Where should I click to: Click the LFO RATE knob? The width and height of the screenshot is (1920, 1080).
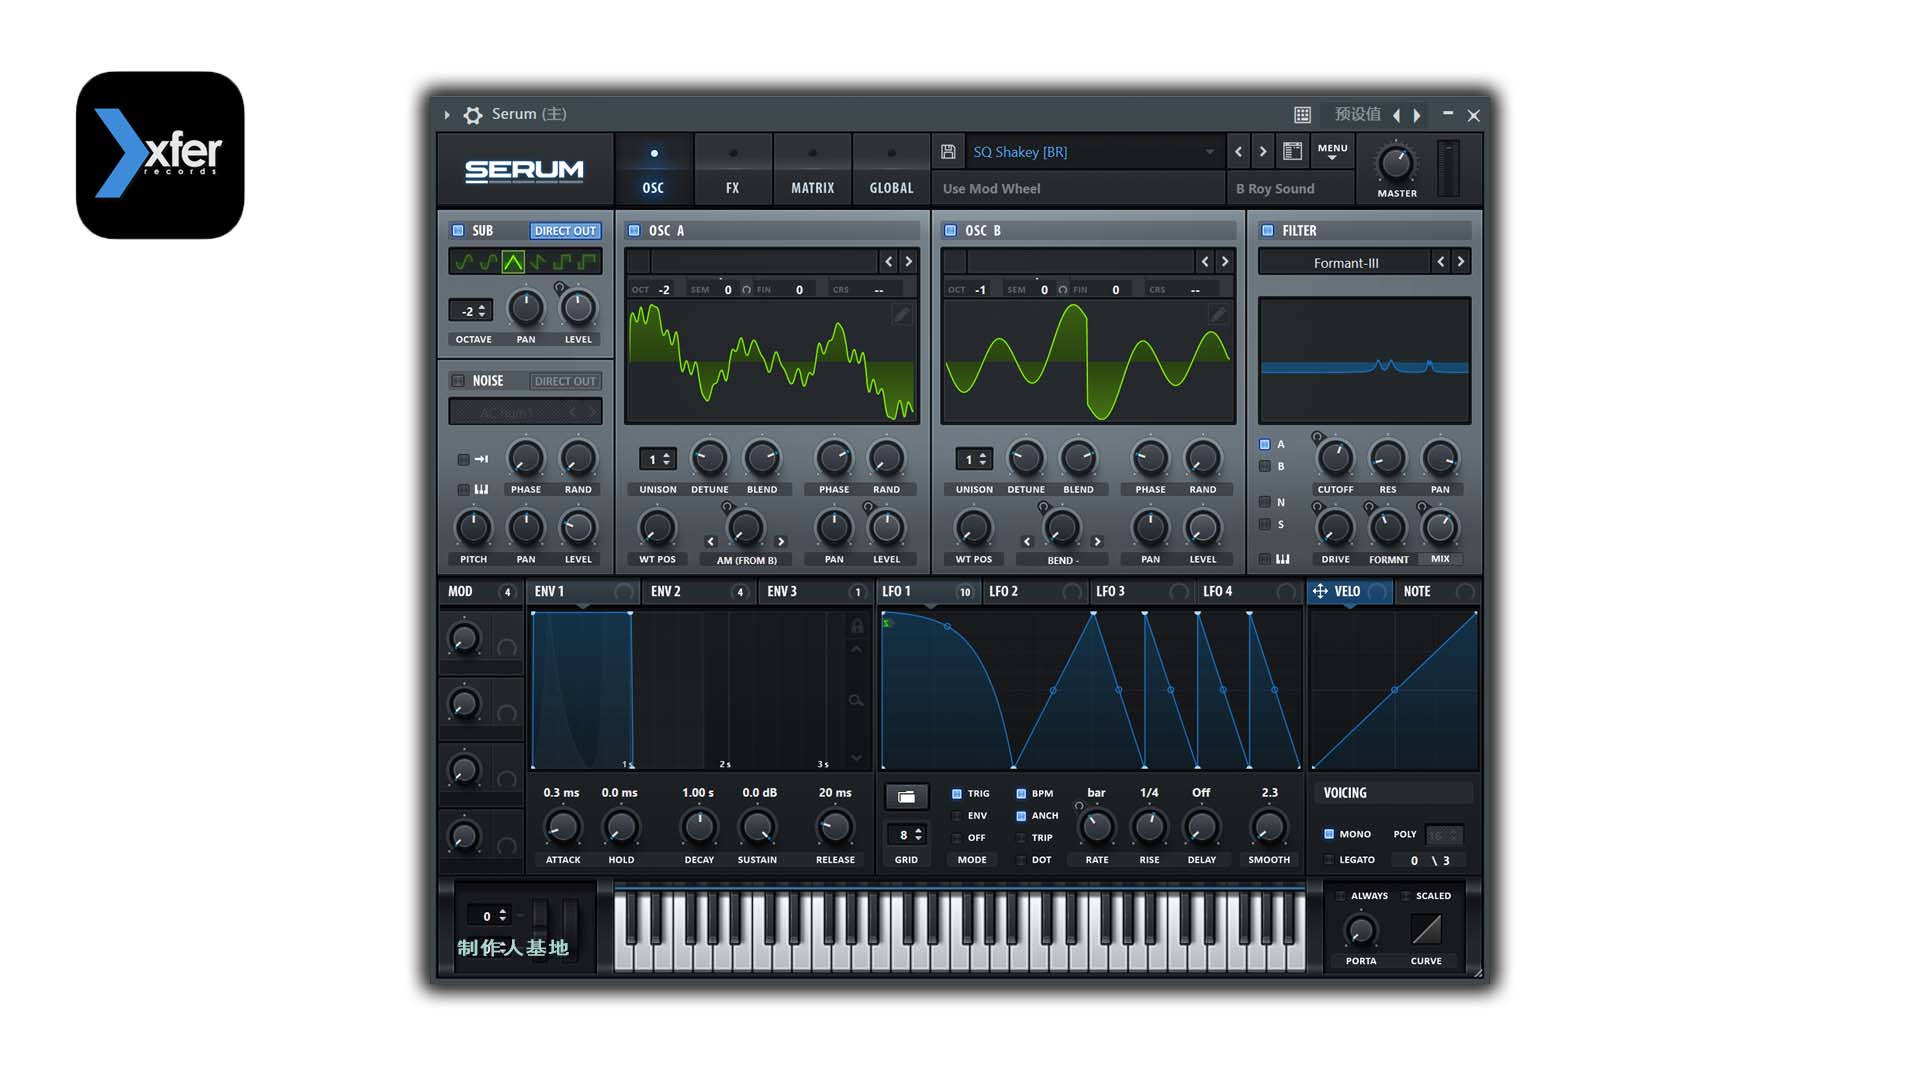click(1097, 827)
